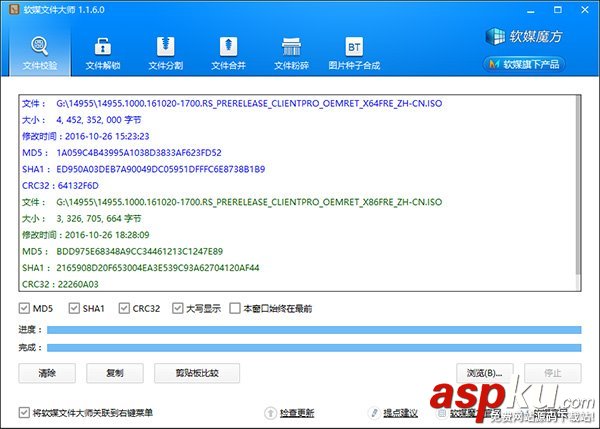Click the 软媒魔方 cube logo

pyautogui.click(x=524, y=36)
